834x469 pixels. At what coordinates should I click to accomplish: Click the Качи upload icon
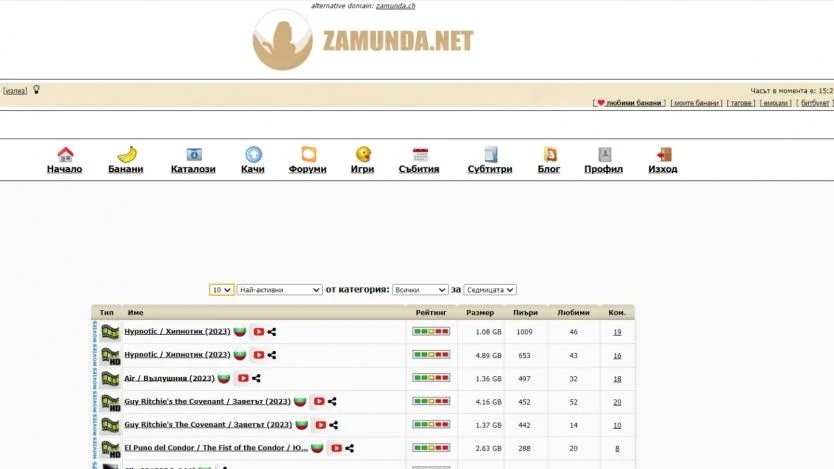(x=253, y=154)
